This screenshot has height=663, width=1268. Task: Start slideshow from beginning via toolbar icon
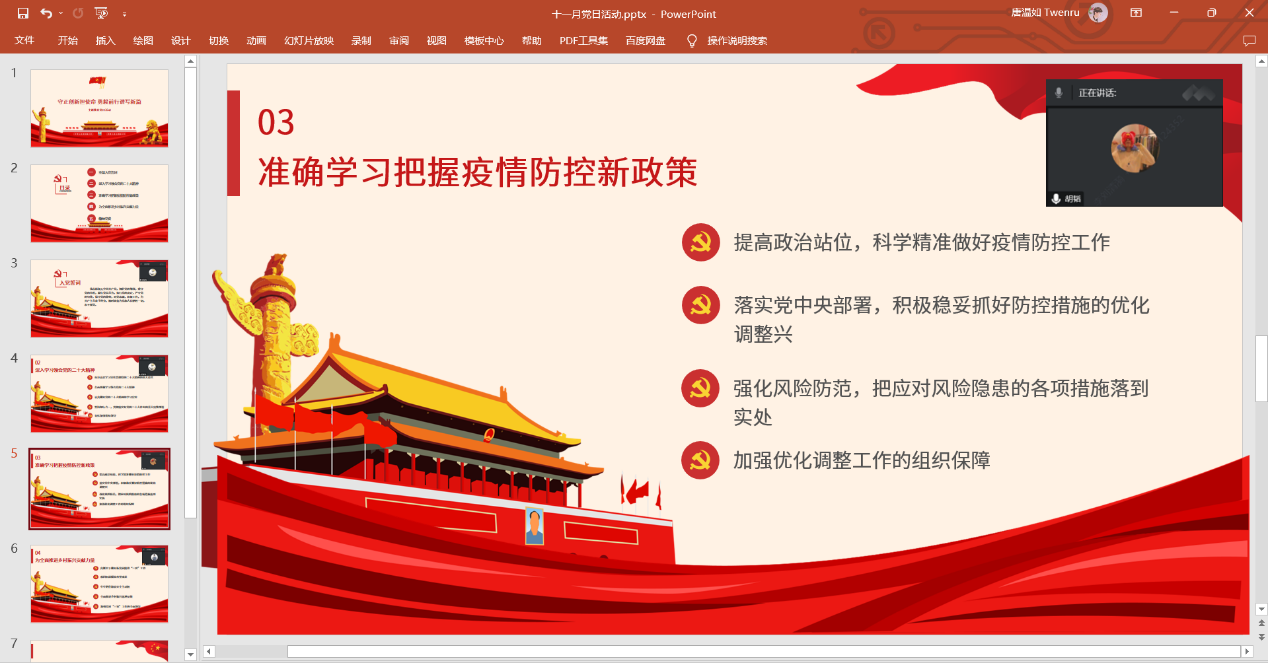(x=101, y=14)
